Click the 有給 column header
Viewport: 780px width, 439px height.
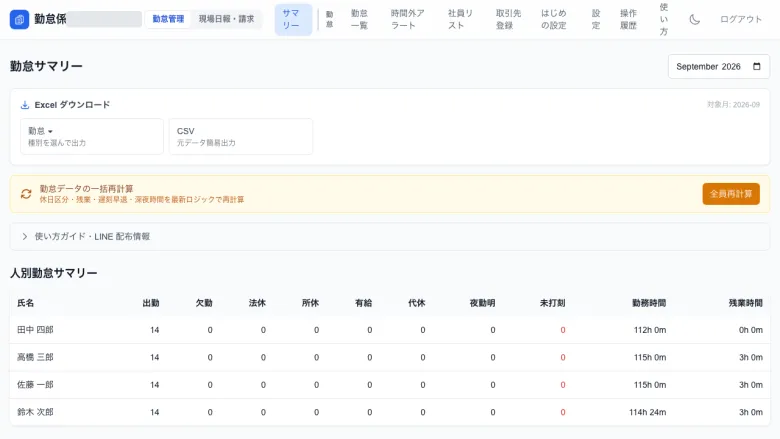364,303
